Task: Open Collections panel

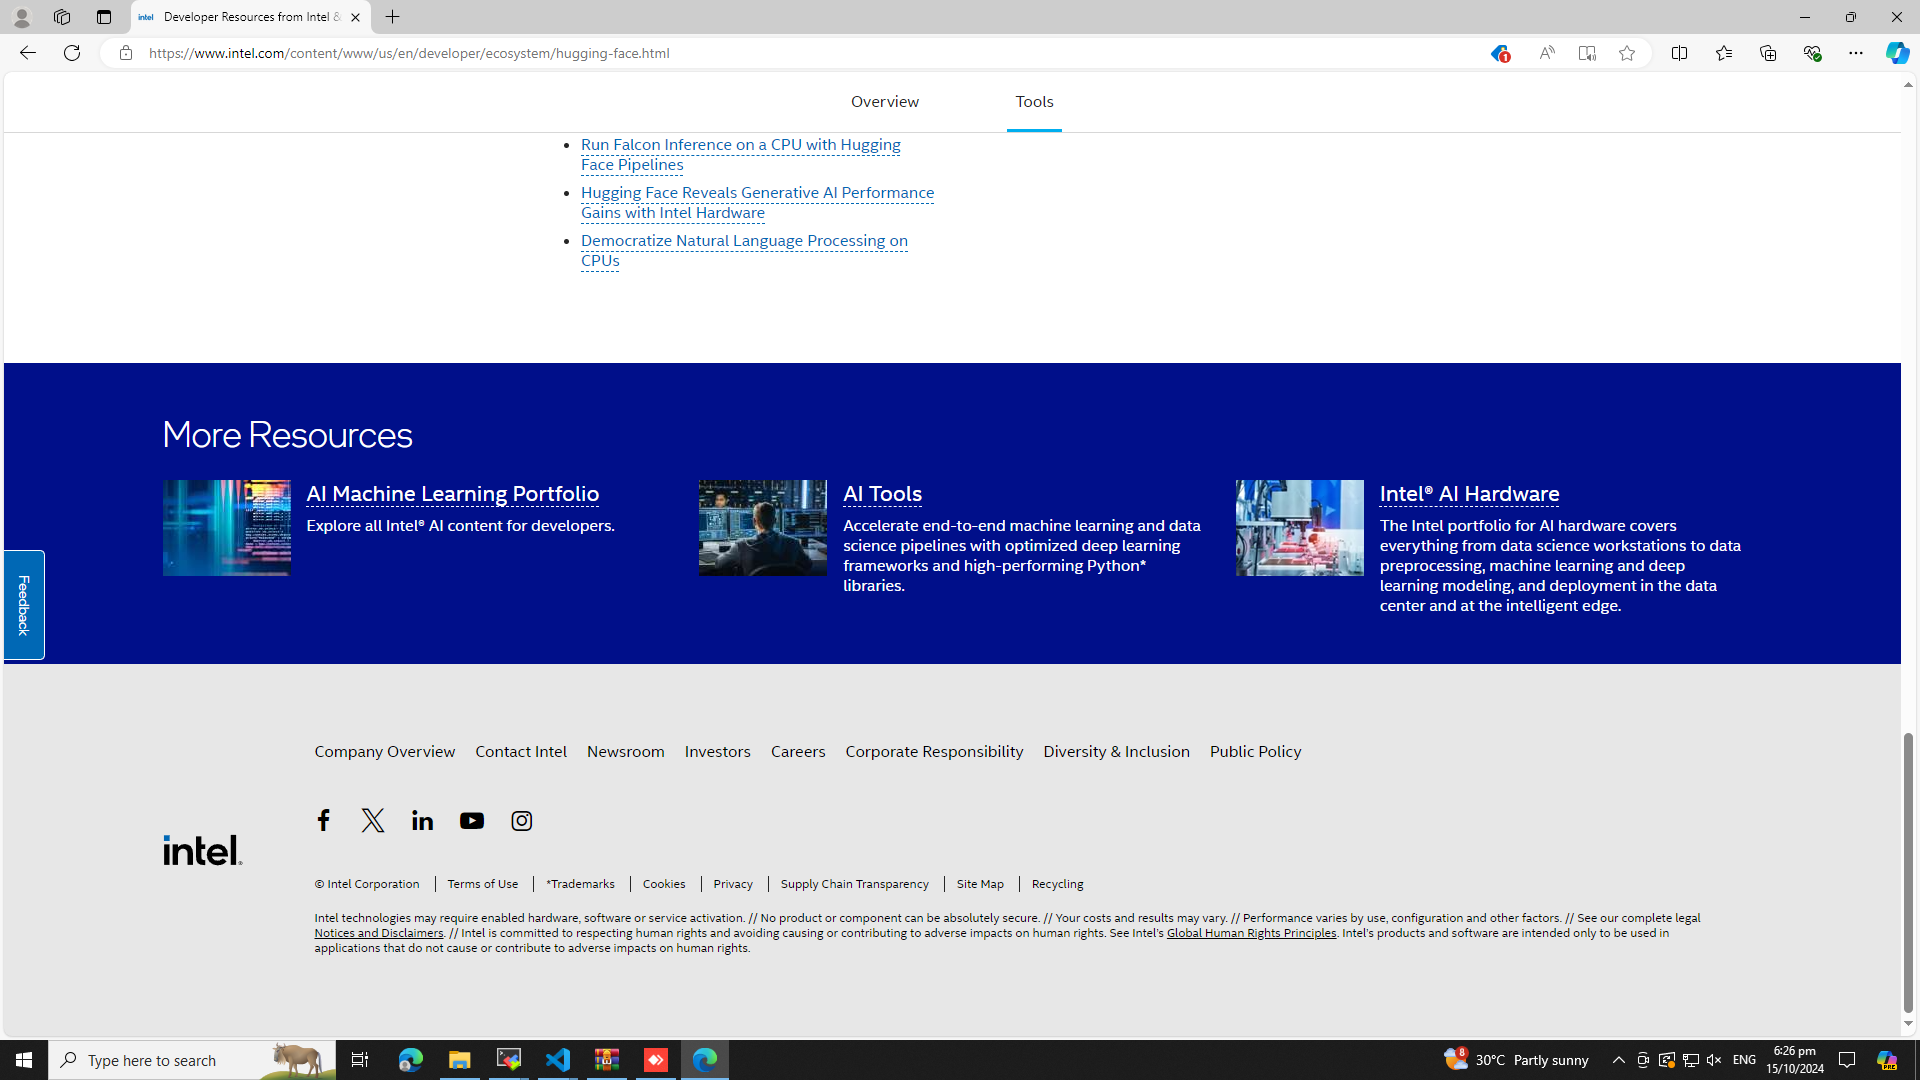Action: [x=1767, y=53]
